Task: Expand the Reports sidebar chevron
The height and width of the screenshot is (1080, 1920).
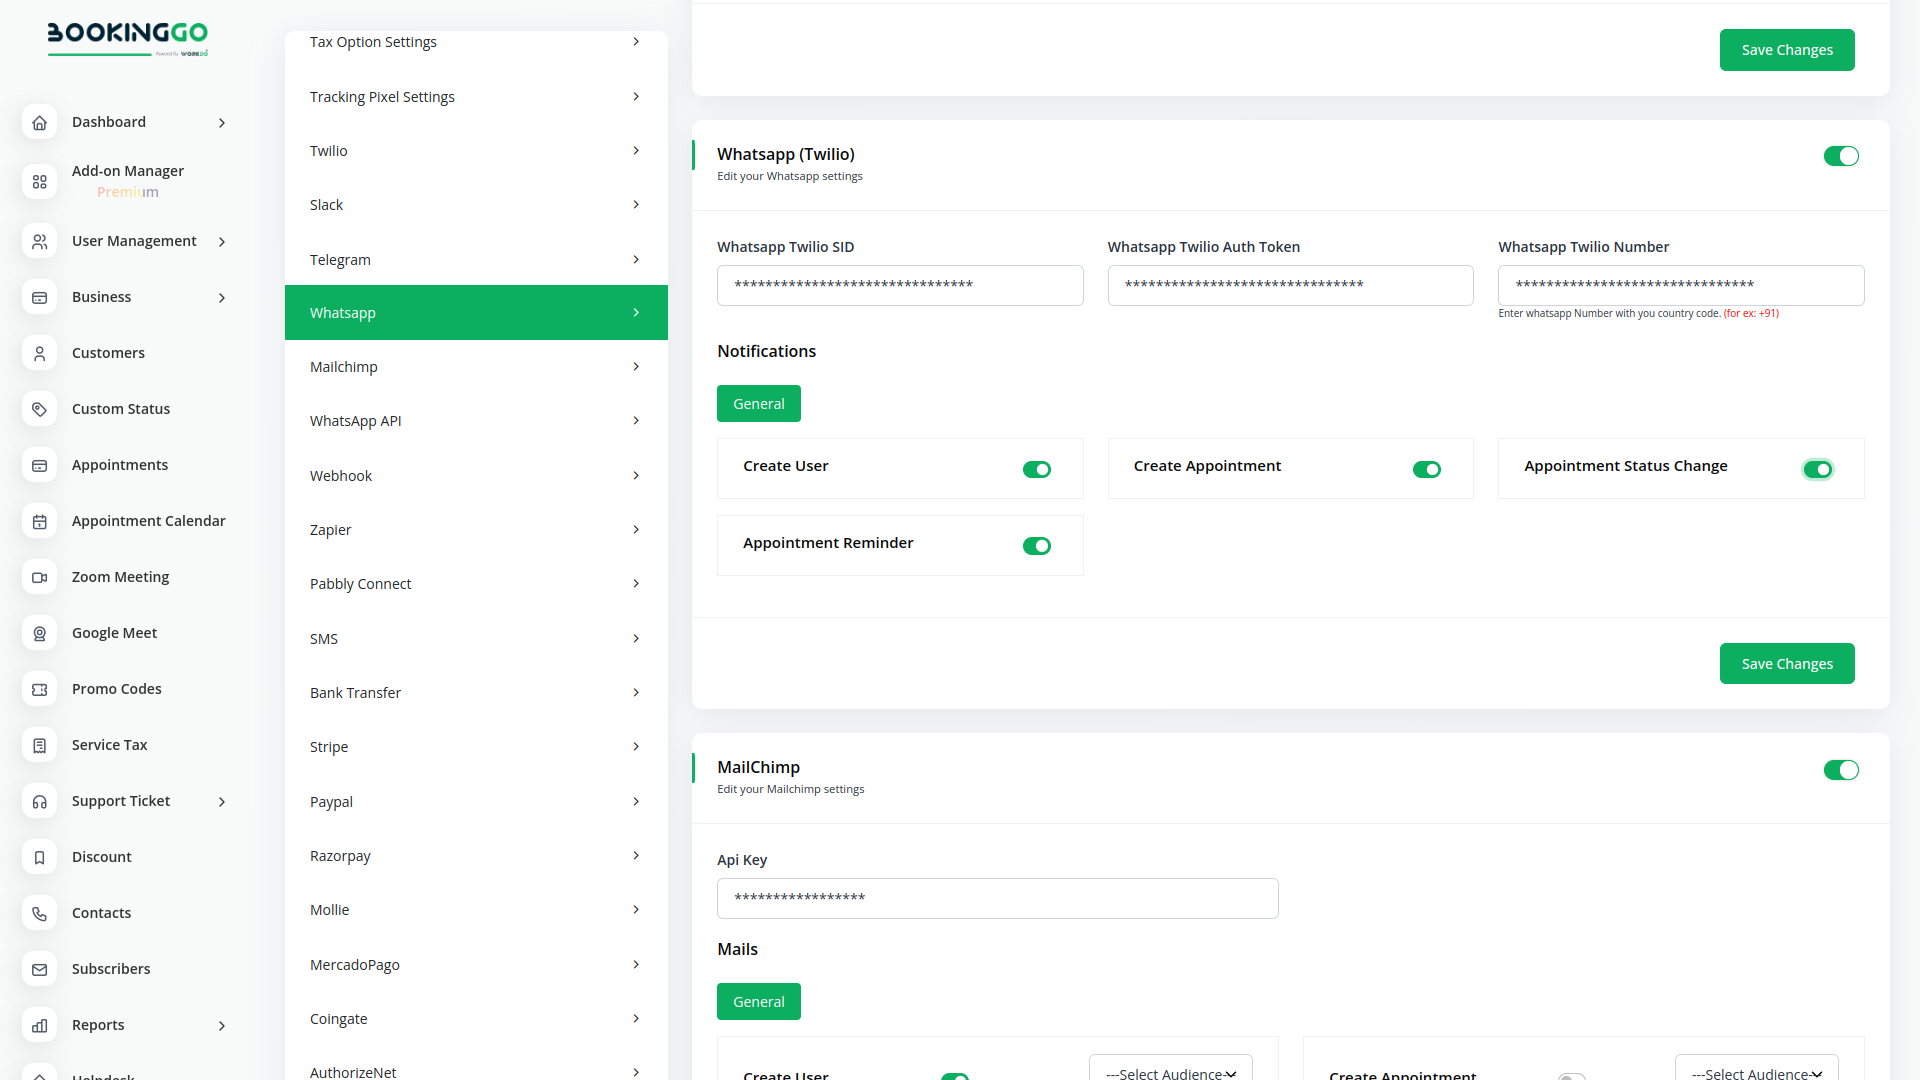Action: [x=222, y=1026]
